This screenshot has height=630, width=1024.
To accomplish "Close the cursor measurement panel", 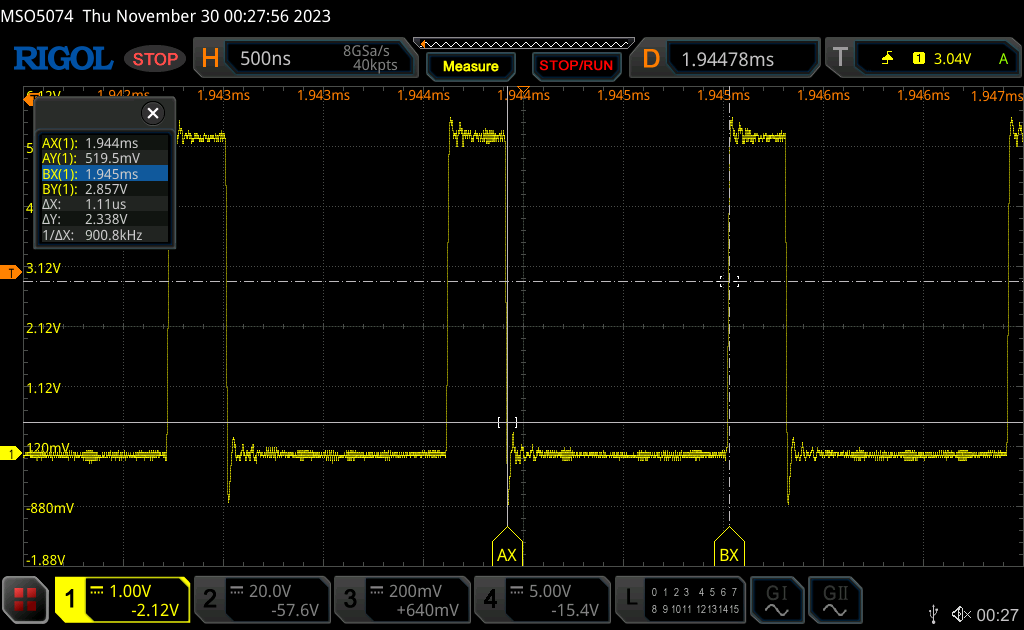I will 153,113.
